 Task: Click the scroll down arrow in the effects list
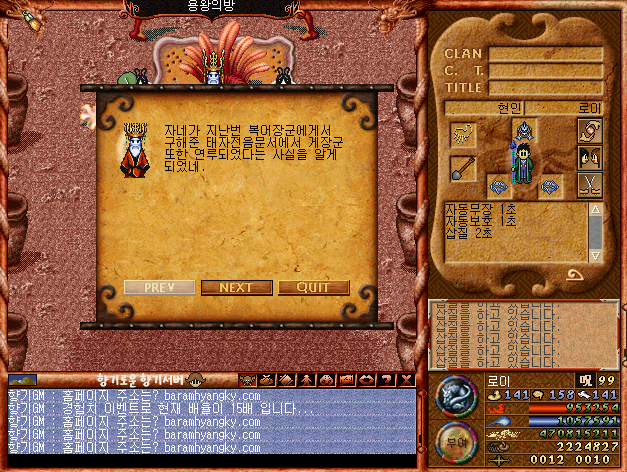pos(595,256)
